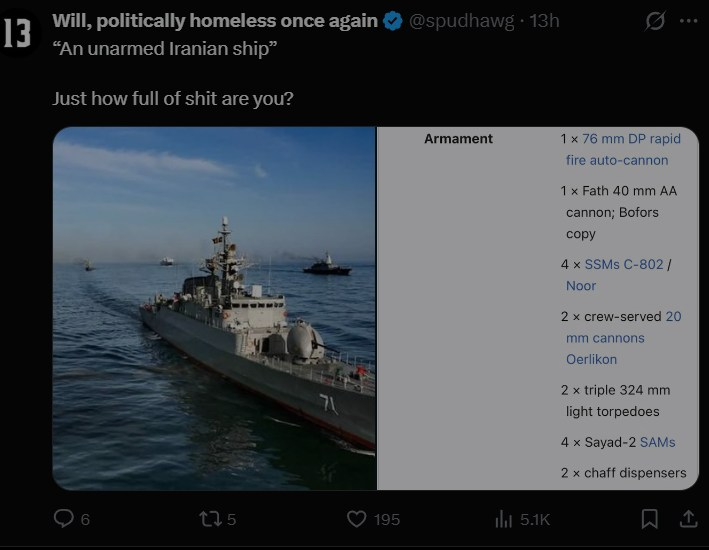Image resolution: width=709 pixels, height=550 pixels.
Task: Click the quoted "An unarmed Iranian ship" text
Action: coord(162,51)
